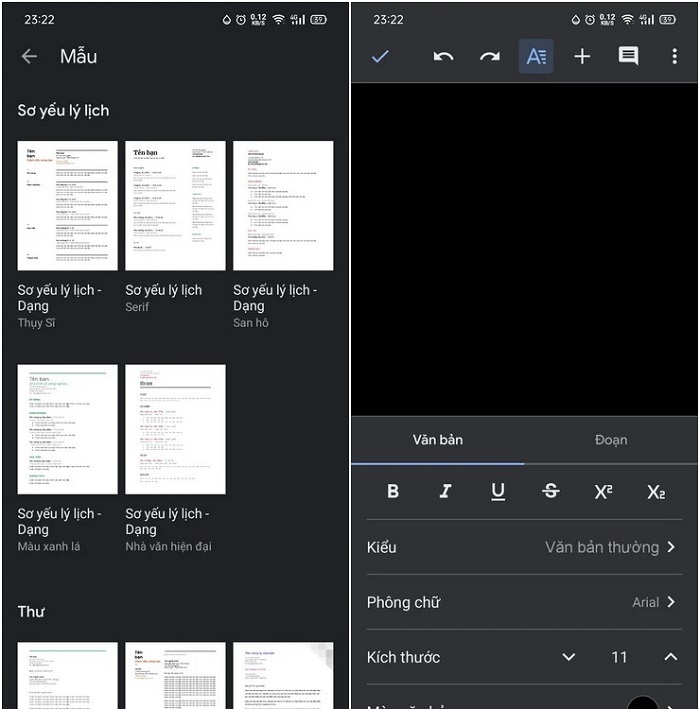Confirm edits with the blue checkmark
Image resolution: width=700 pixels, height=709 pixels.
(380, 57)
